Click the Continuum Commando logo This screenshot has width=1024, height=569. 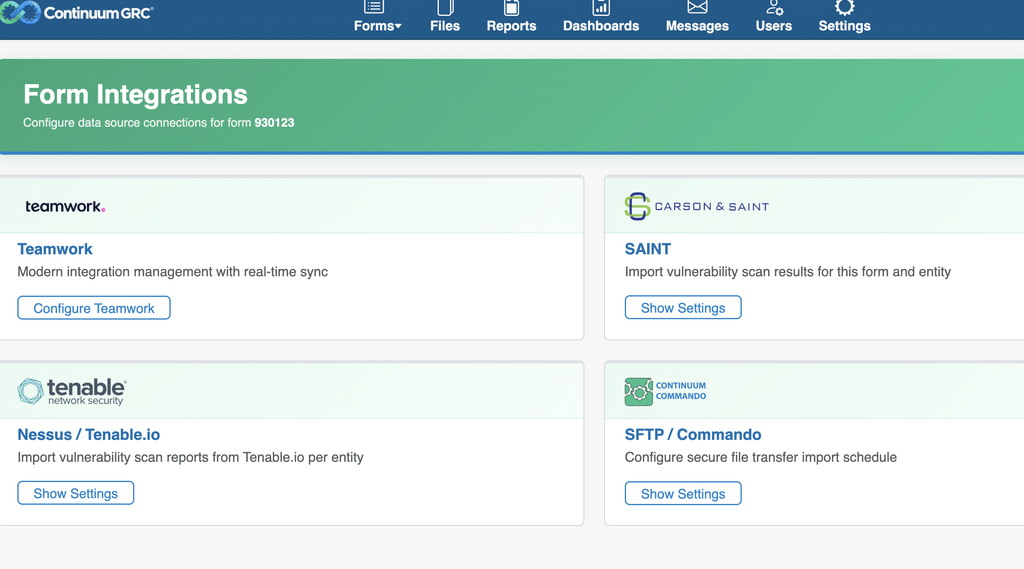(x=665, y=391)
